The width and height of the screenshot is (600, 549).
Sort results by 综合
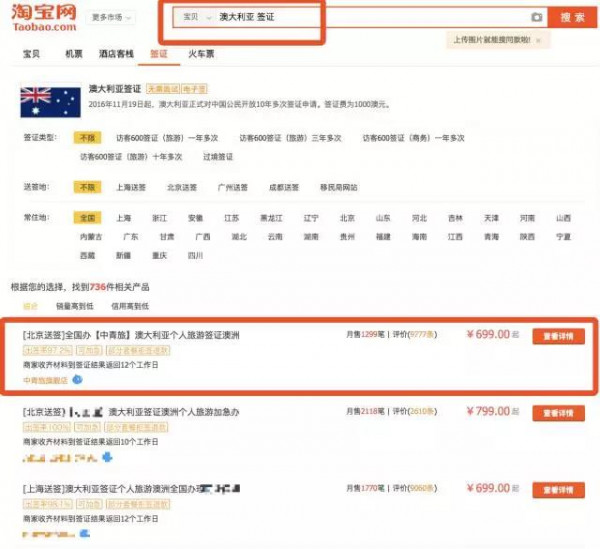click(31, 306)
